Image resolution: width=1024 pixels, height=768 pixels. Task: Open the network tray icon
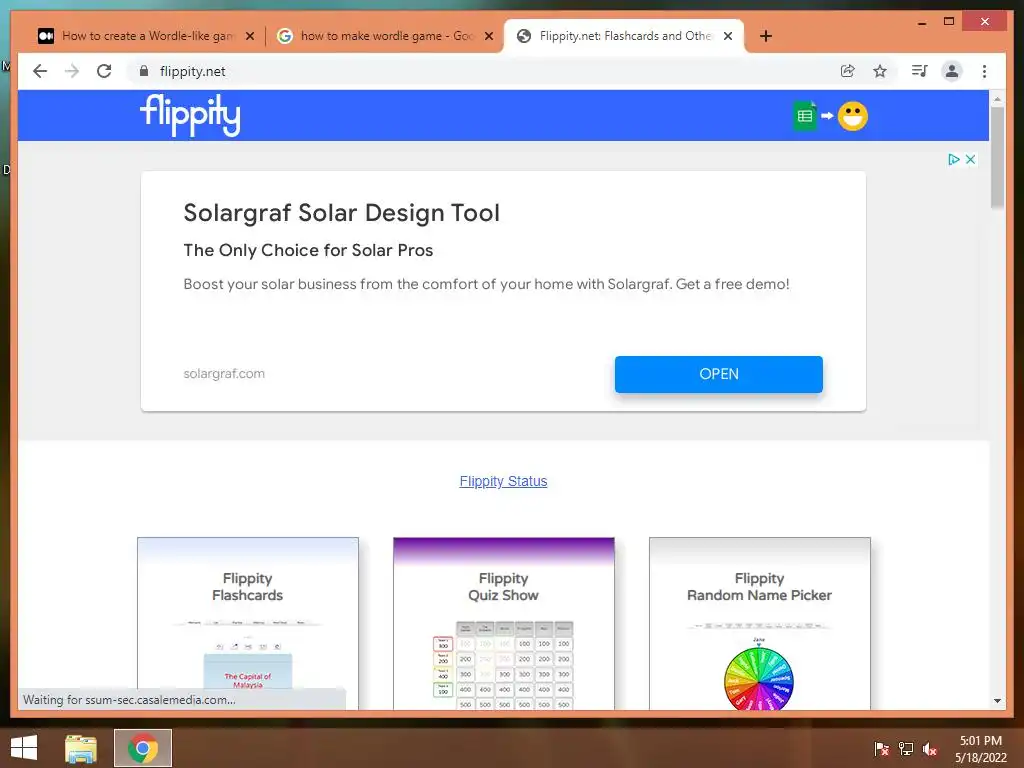coord(906,749)
